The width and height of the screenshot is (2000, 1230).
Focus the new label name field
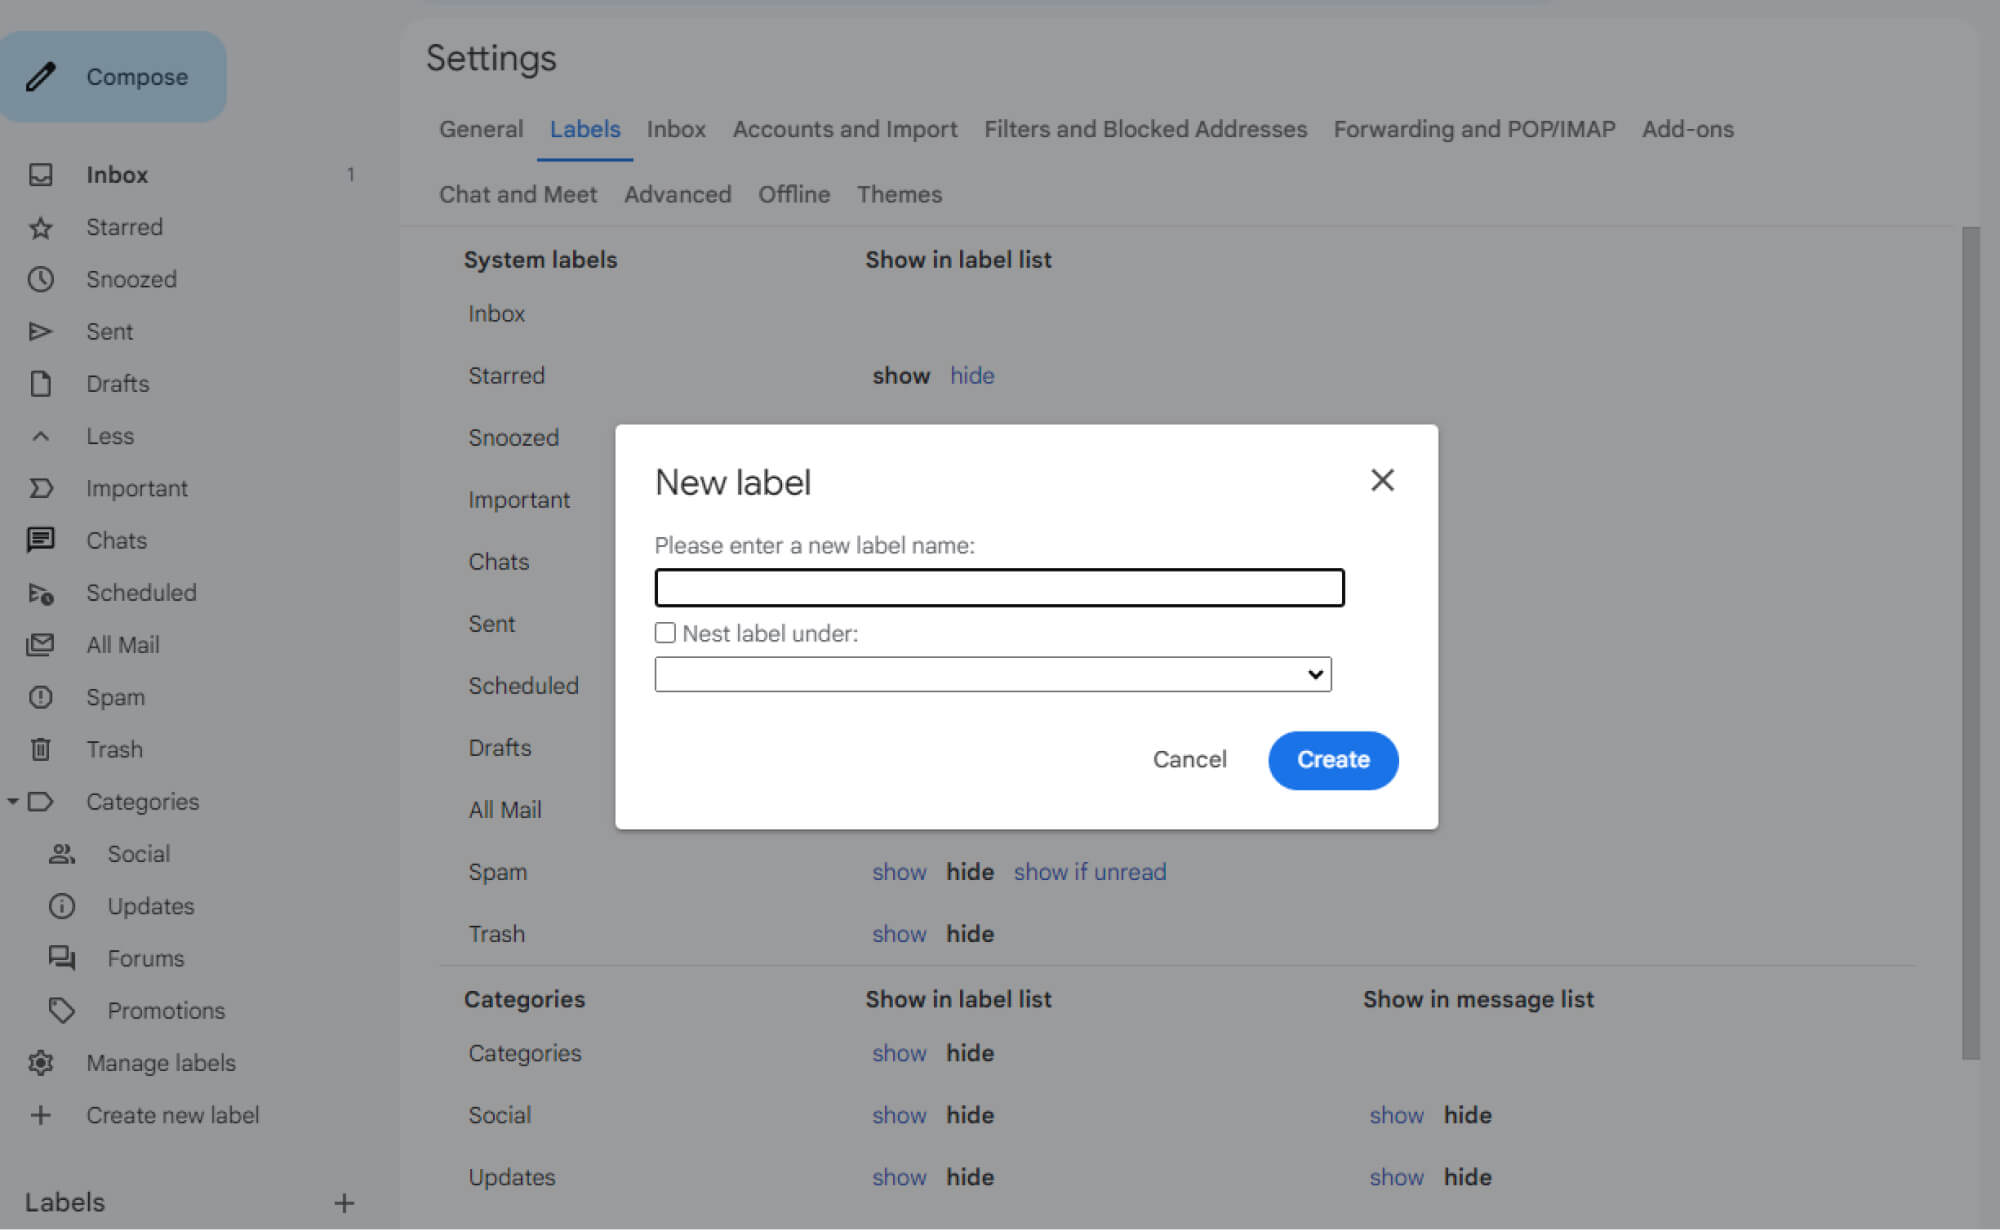[x=998, y=588]
